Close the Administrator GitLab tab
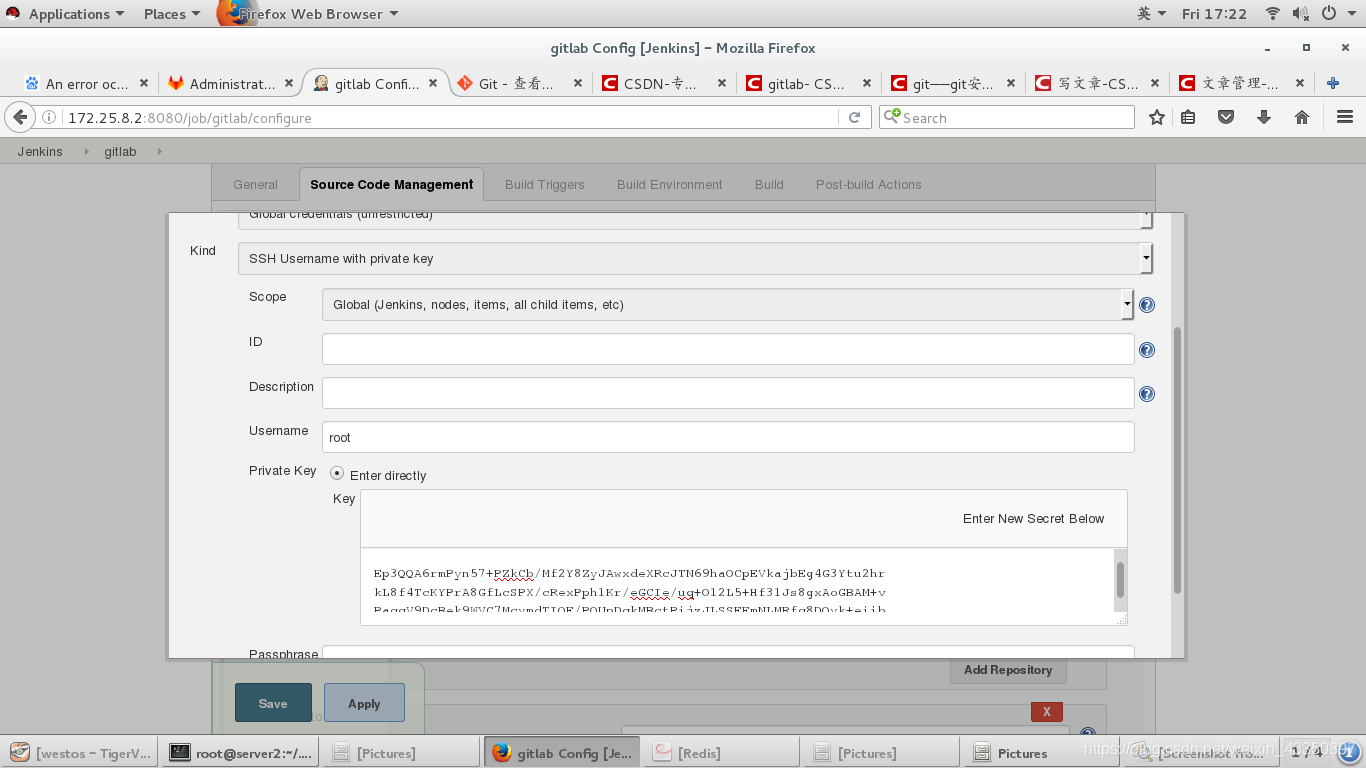Image resolution: width=1366 pixels, height=768 pixels. point(289,83)
